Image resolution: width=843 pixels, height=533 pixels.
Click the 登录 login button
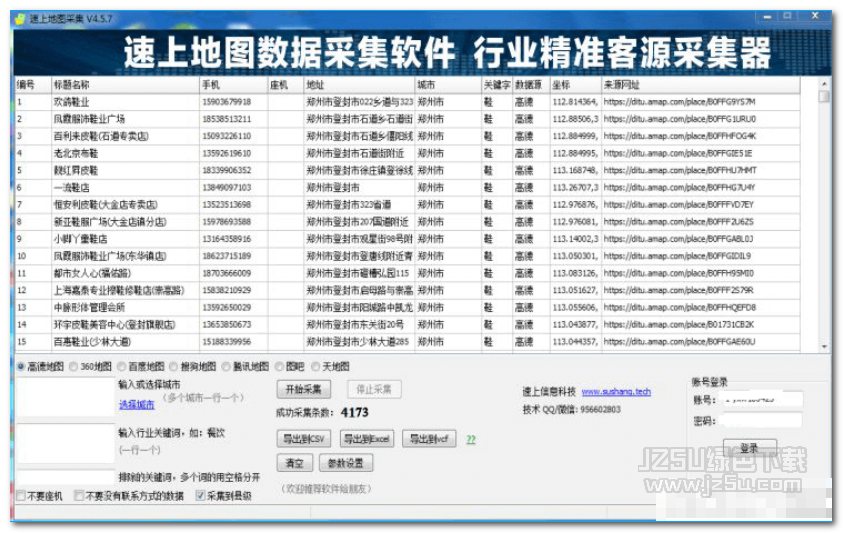click(749, 448)
